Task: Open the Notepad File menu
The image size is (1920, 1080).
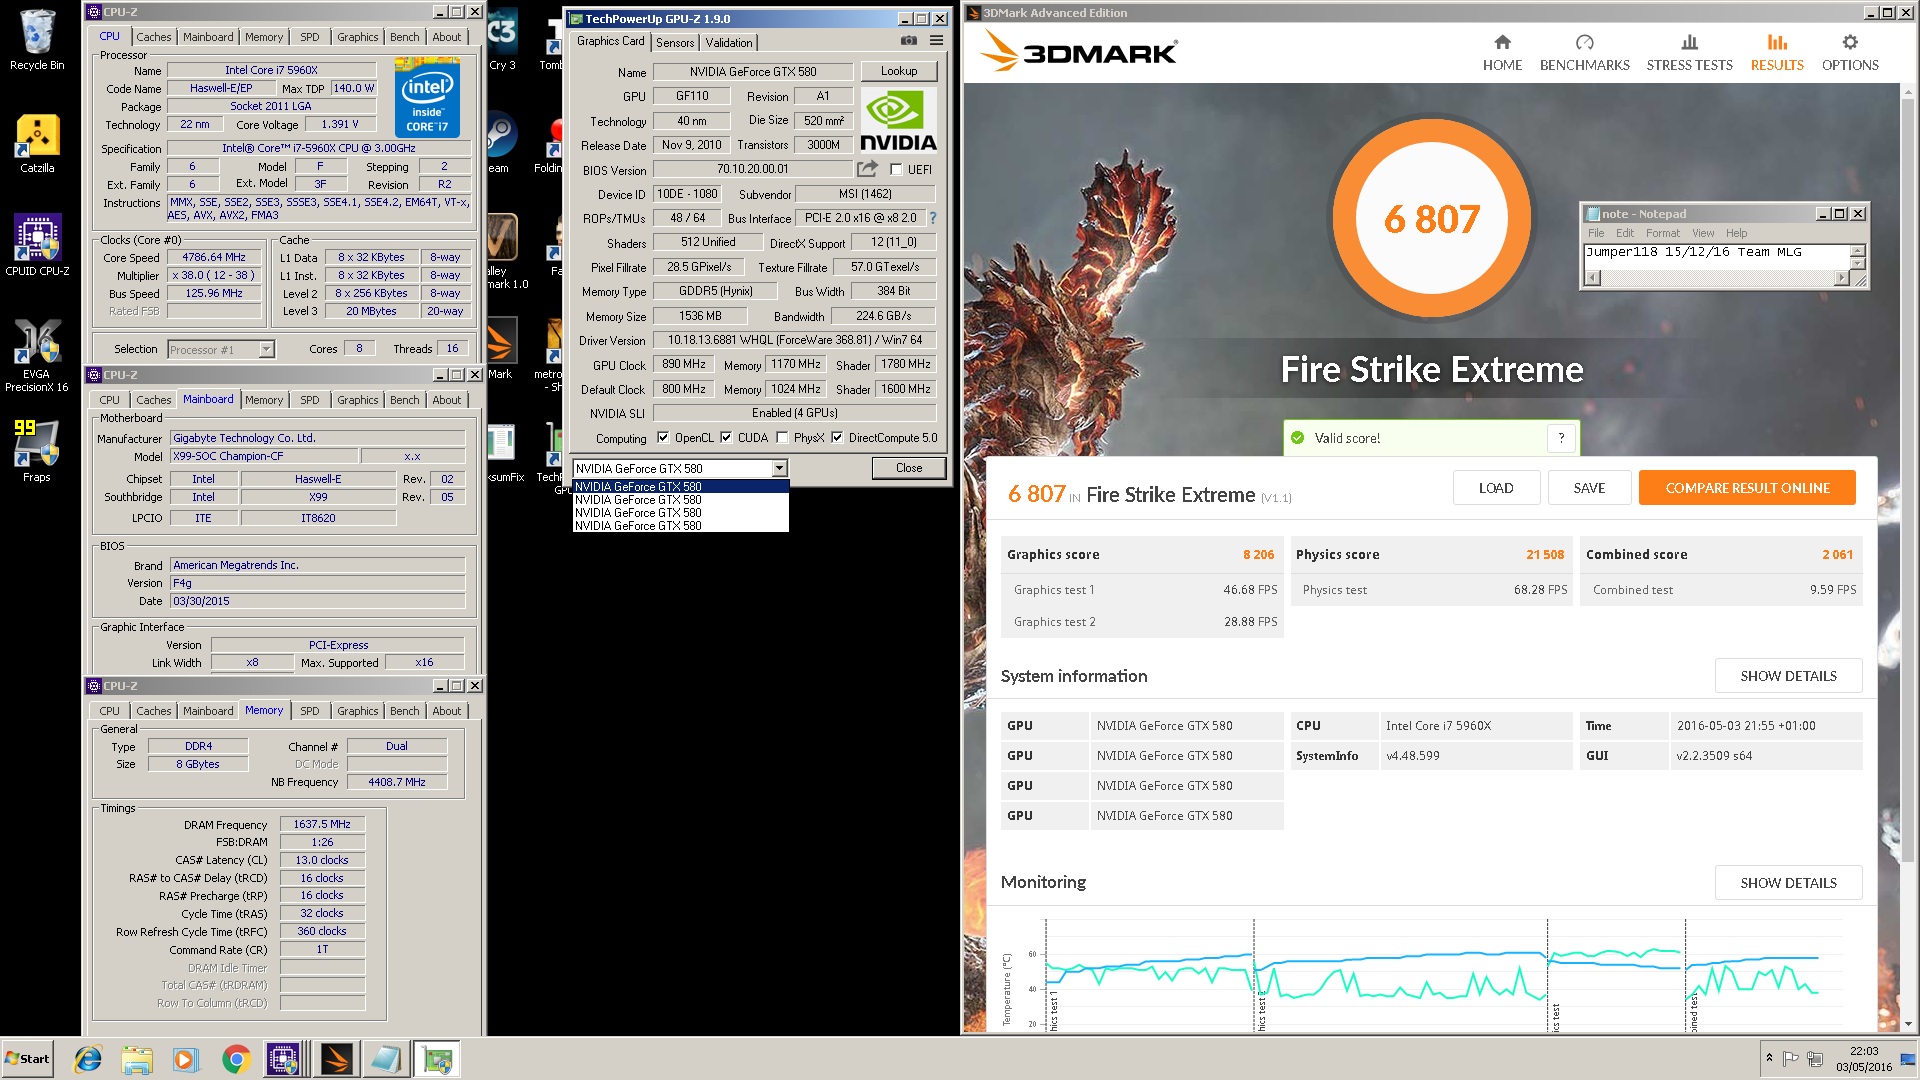Action: pyautogui.click(x=1596, y=233)
